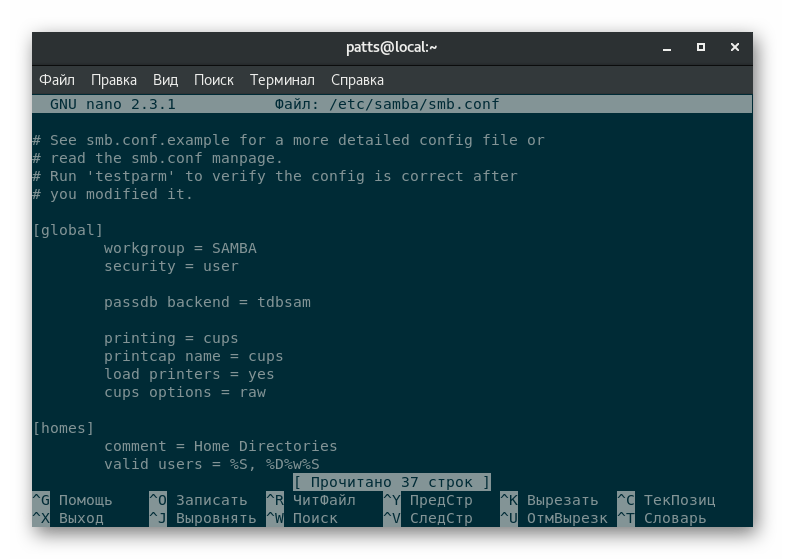Open the Вид menu
This screenshot has height=559, width=785.
165,80
